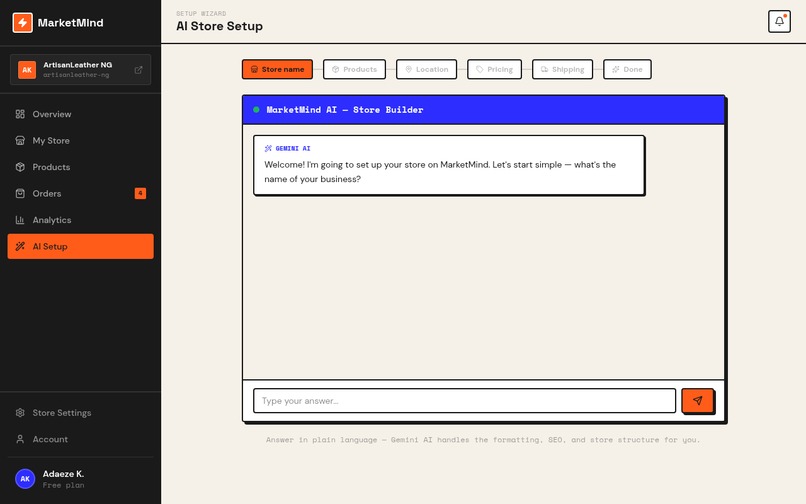Select the Products wizard step
The width and height of the screenshot is (806, 504).
(354, 69)
